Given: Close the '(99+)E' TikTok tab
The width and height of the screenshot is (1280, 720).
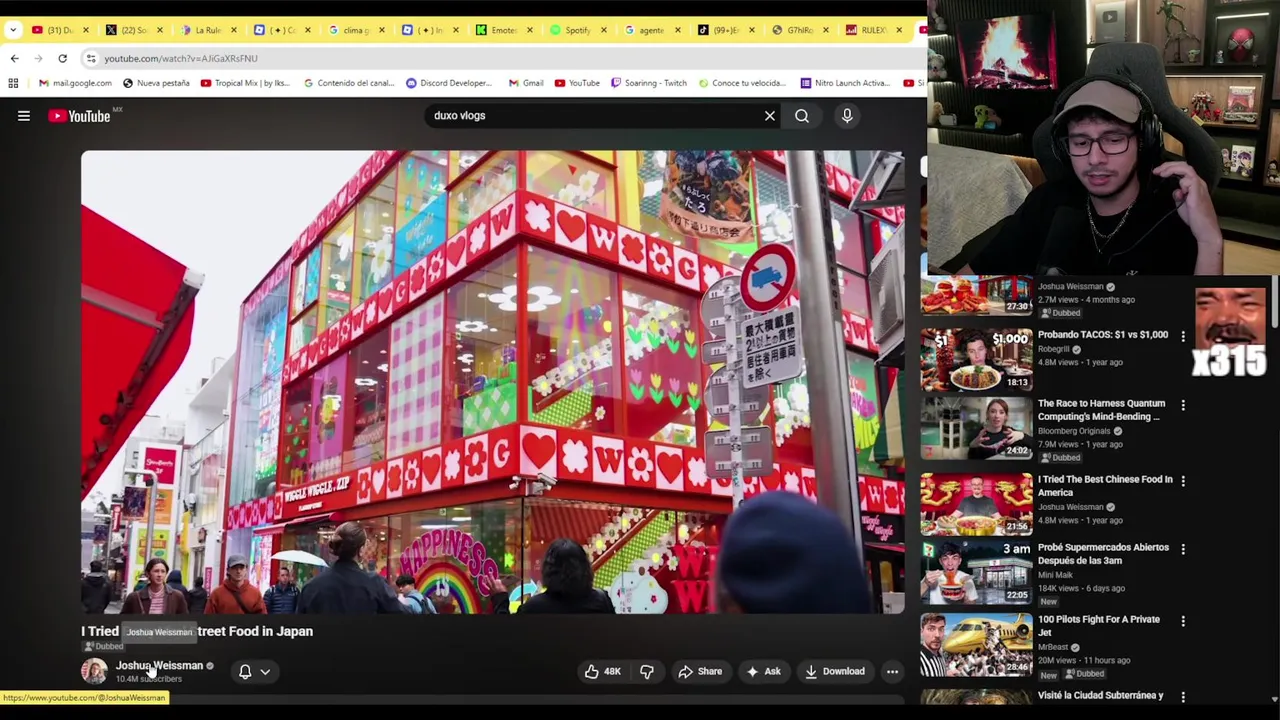Looking at the screenshot, I should (x=751, y=30).
